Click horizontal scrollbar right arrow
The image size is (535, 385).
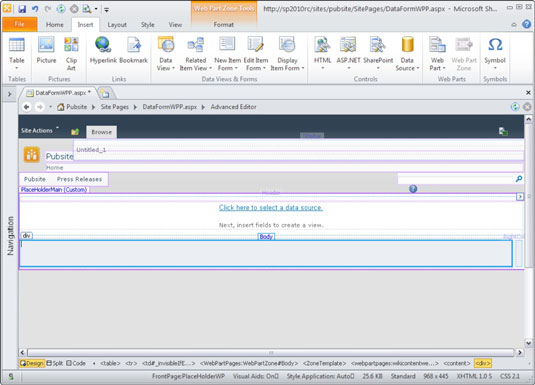coord(520,352)
